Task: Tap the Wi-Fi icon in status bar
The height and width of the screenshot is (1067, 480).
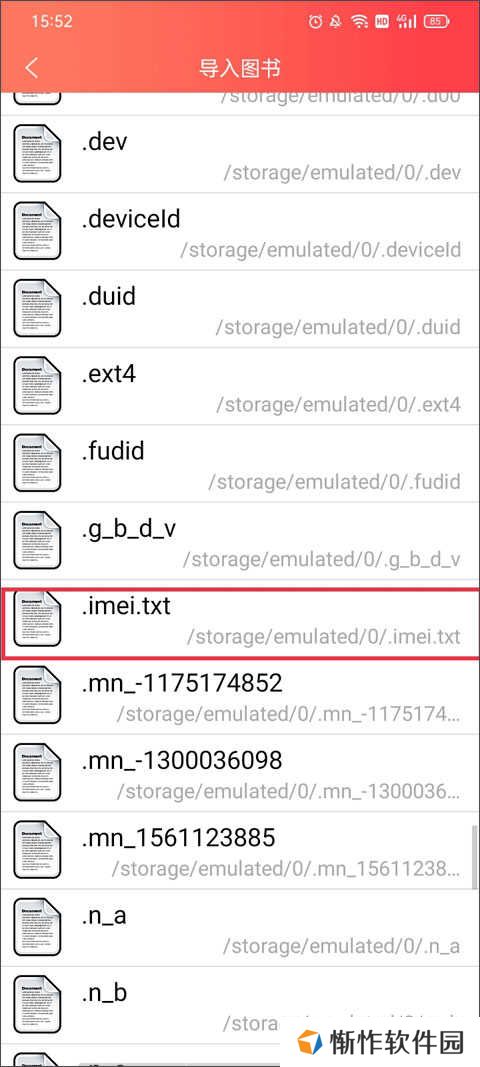Action: click(x=359, y=21)
